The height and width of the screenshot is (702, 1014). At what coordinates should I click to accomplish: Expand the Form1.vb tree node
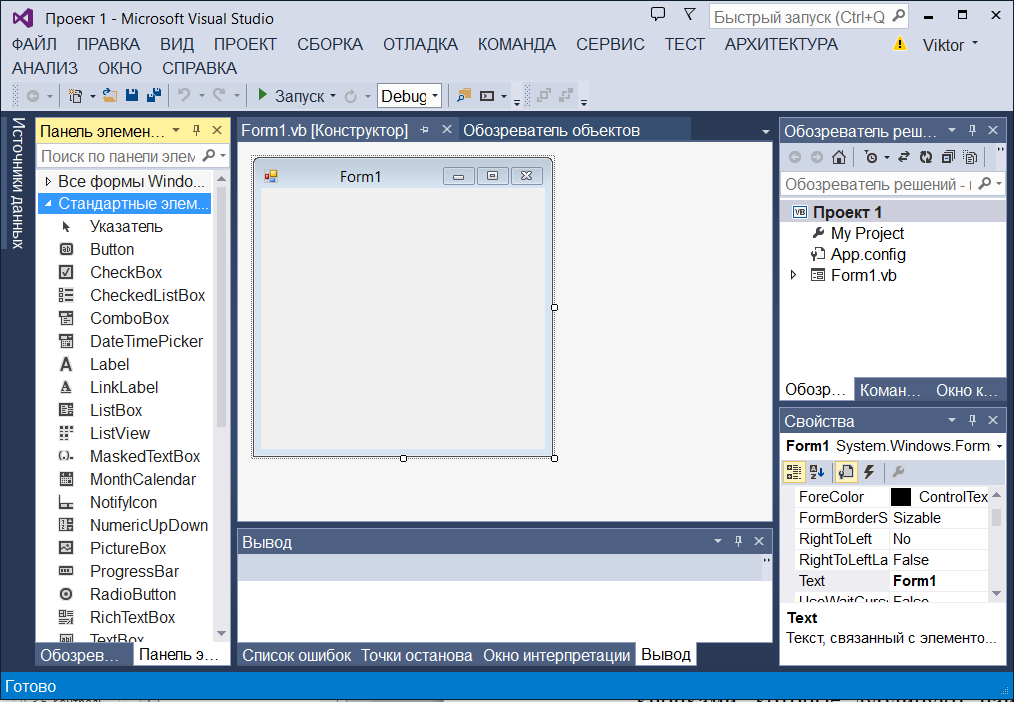point(794,275)
